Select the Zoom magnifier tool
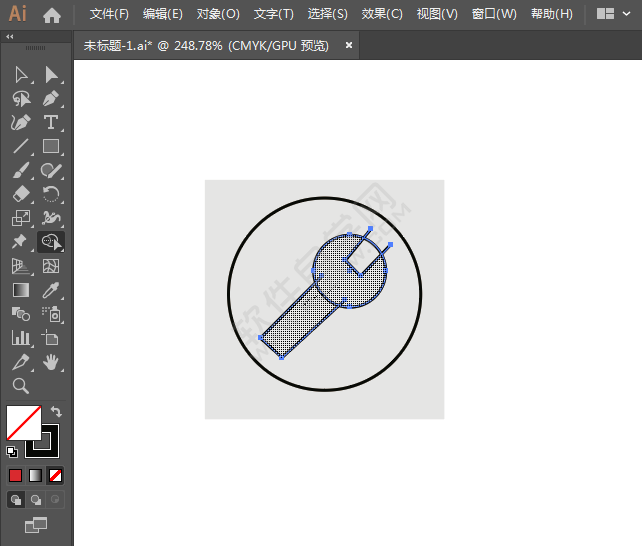The width and height of the screenshot is (642, 546). pyautogui.click(x=20, y=386)
